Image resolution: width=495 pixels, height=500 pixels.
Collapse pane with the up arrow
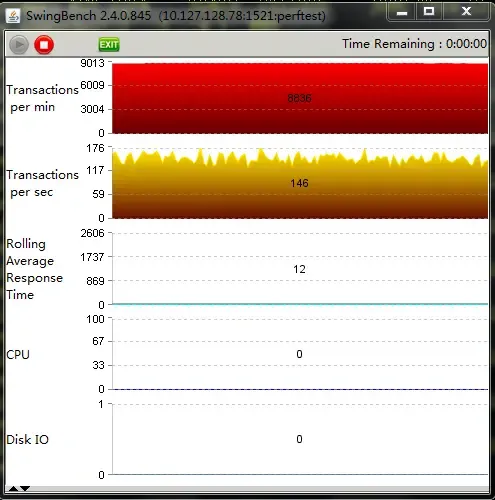click(14, 489)
